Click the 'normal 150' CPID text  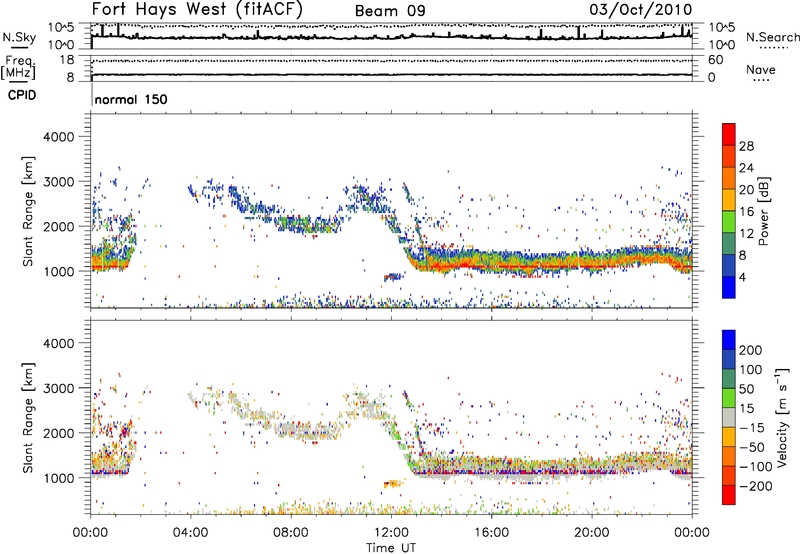click(131, 99)
